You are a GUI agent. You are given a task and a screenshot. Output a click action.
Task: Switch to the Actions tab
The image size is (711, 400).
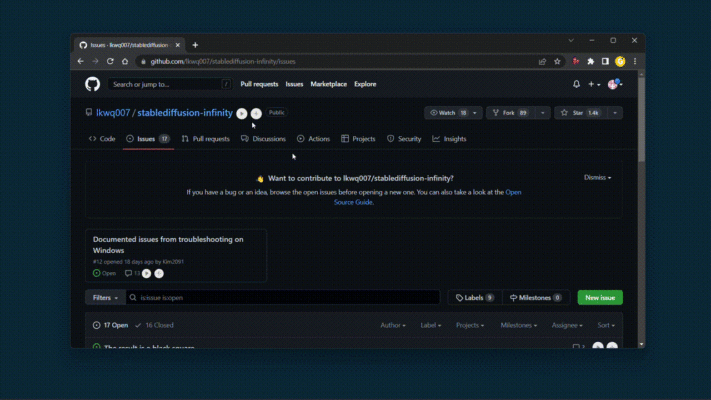click(x=313, y=139)
